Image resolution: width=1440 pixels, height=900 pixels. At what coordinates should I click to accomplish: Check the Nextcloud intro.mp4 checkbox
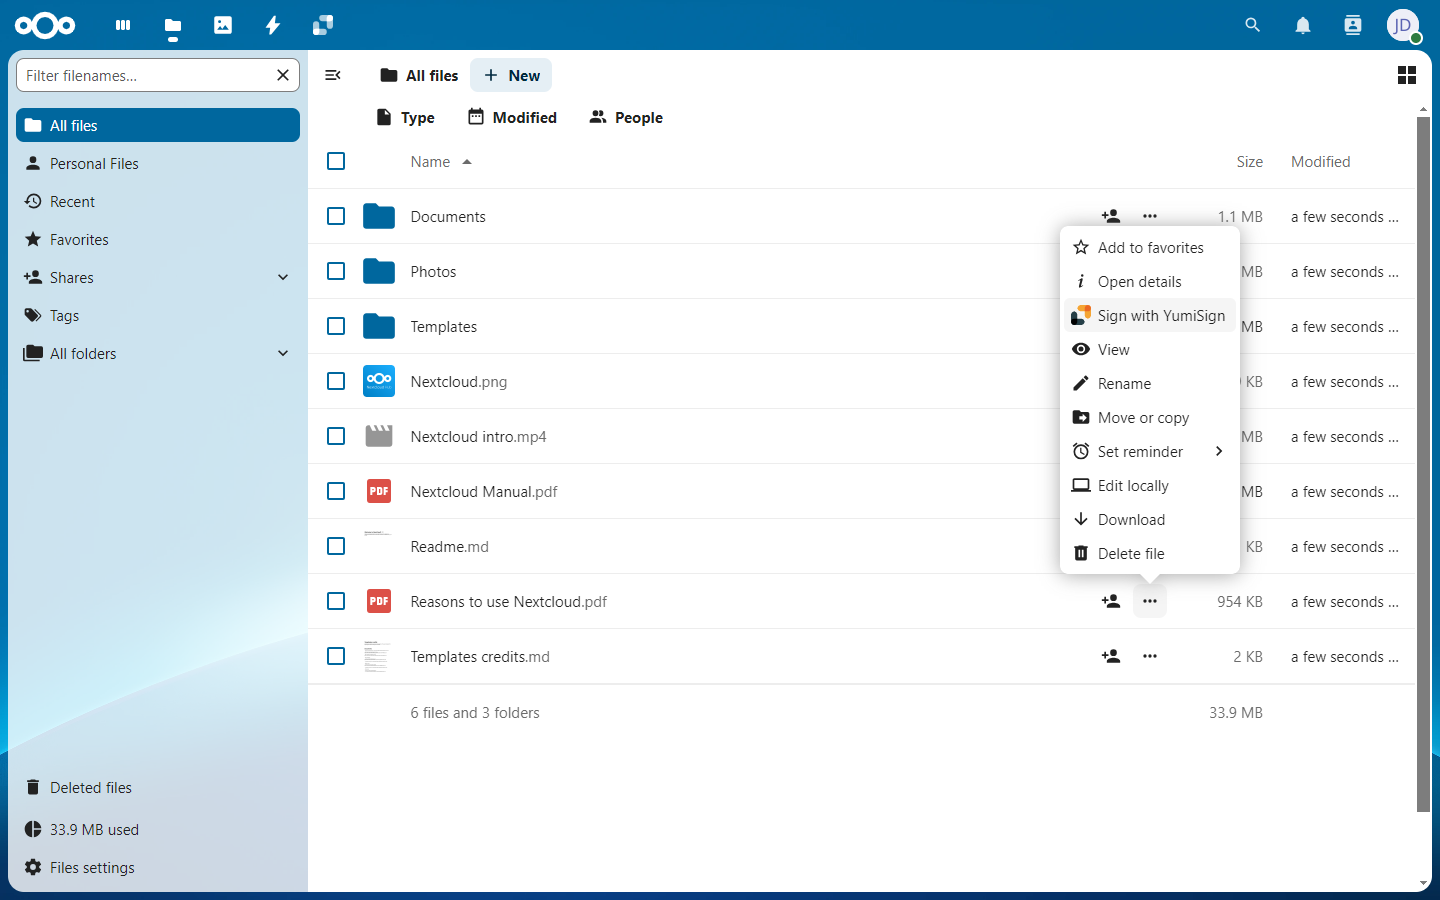[x=336, y=436]
